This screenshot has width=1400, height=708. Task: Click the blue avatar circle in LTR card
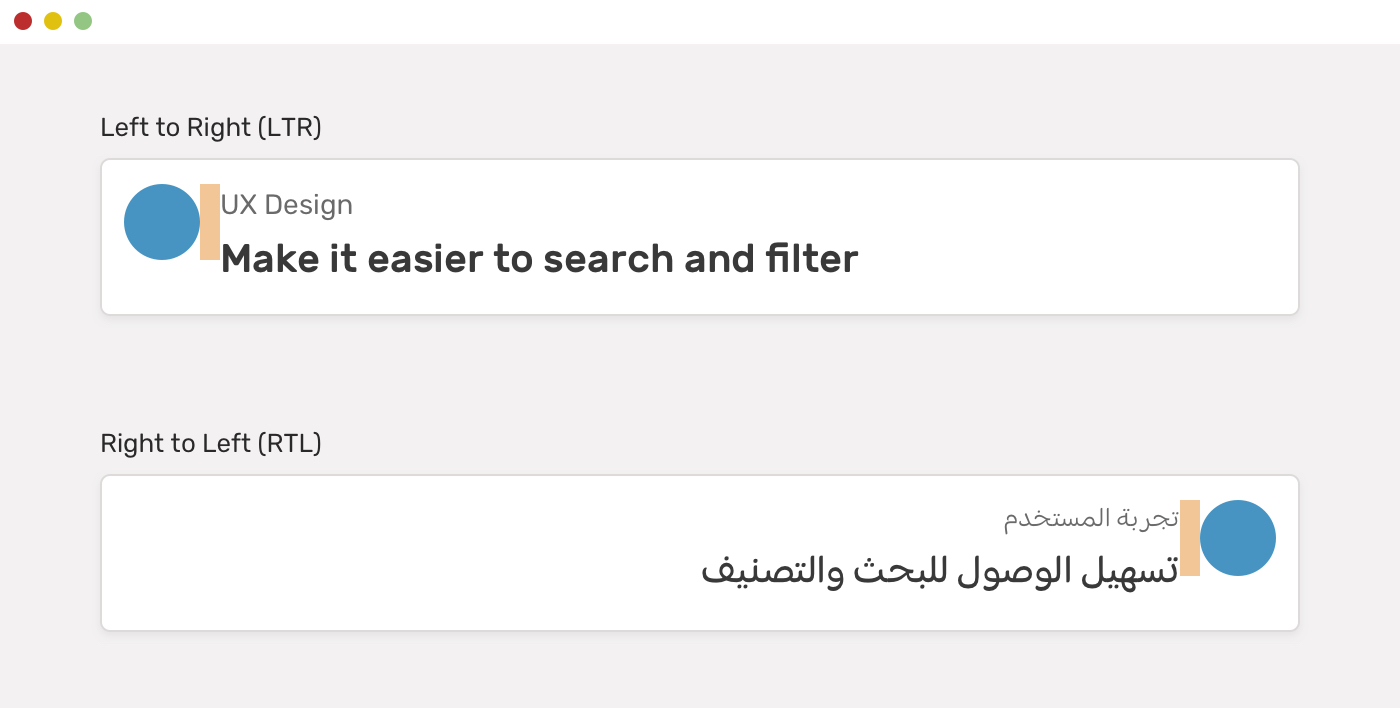162,222
